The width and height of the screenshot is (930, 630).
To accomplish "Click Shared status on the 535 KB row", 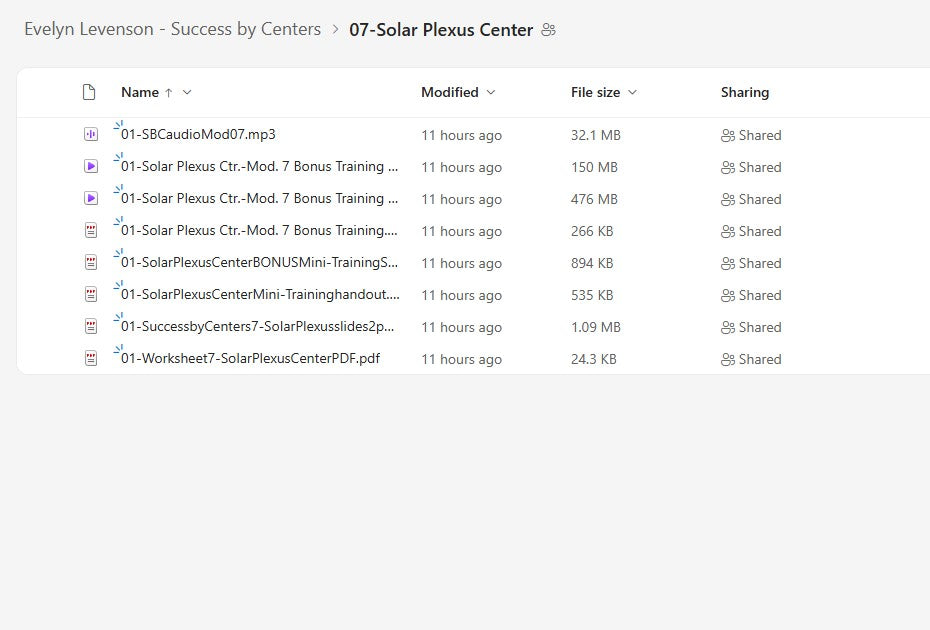I will coord(751,295).
